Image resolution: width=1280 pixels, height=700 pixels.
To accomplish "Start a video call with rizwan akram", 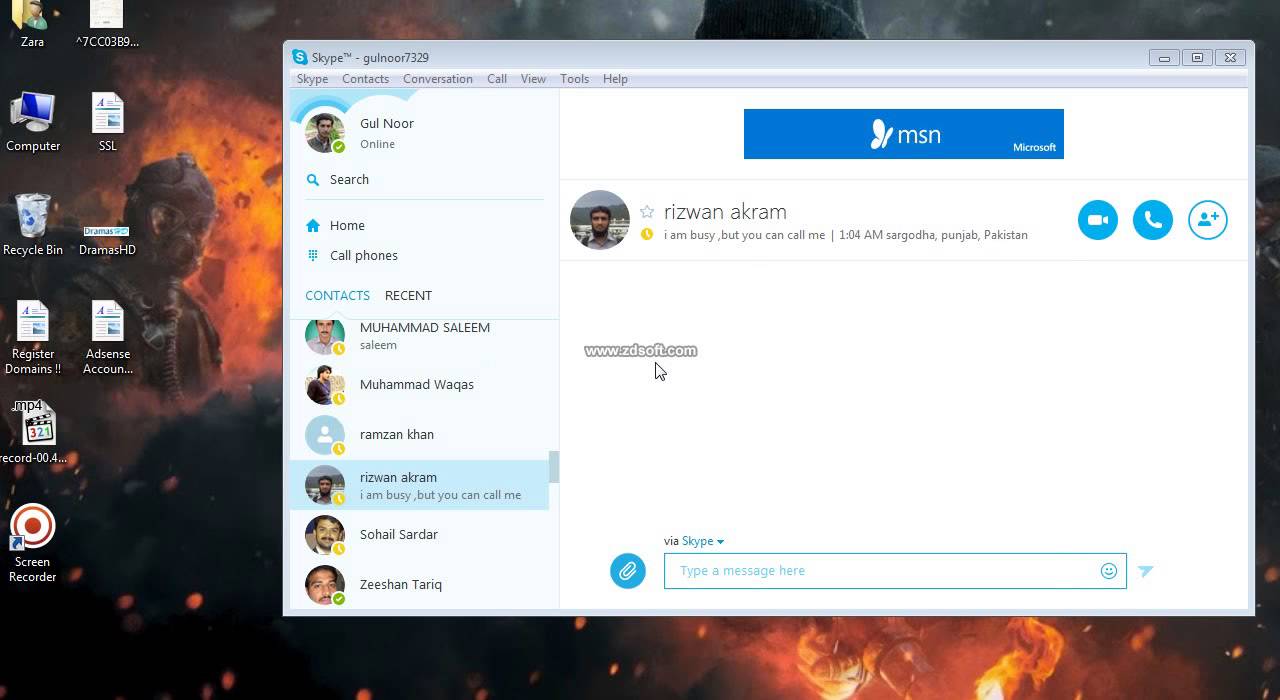I will point(1097,220).
